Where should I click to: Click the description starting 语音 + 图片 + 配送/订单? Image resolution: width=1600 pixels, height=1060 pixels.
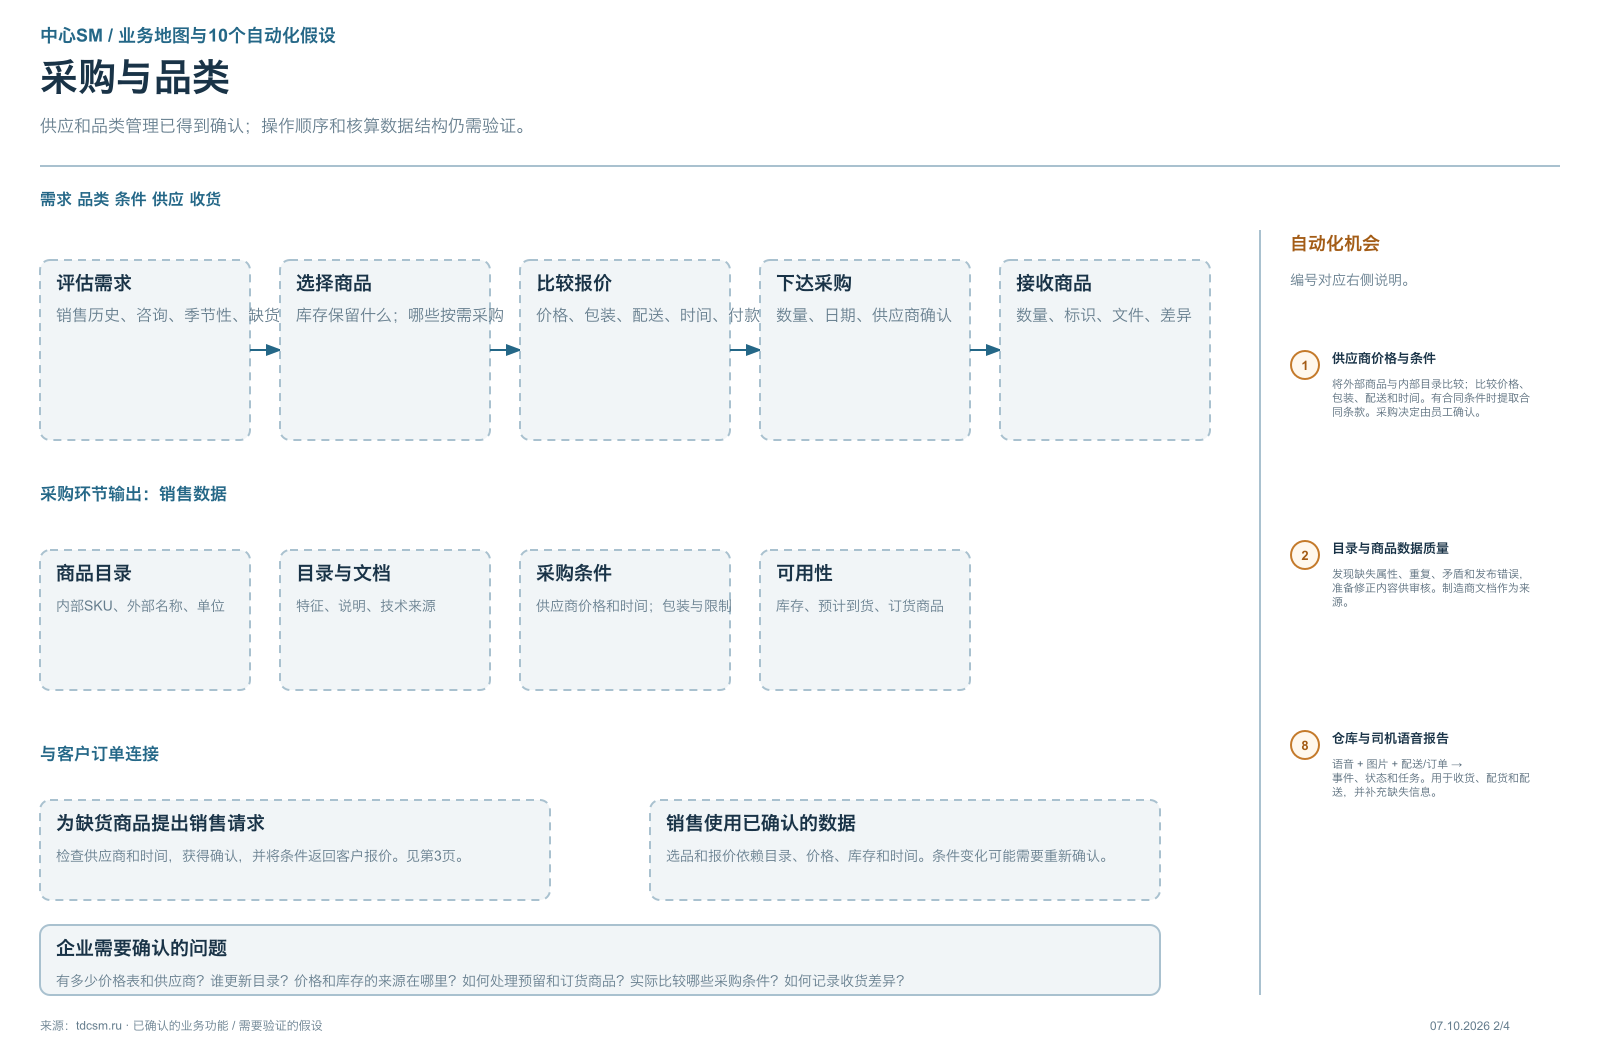pos(1431,778)
